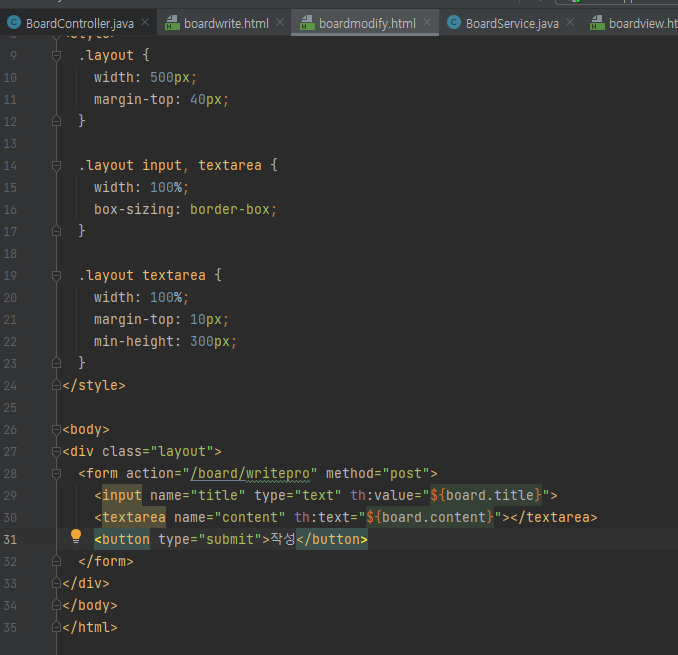Click the ${board.title} expression
The width and height of the screenshot is (678, 655).
point(486,495)
